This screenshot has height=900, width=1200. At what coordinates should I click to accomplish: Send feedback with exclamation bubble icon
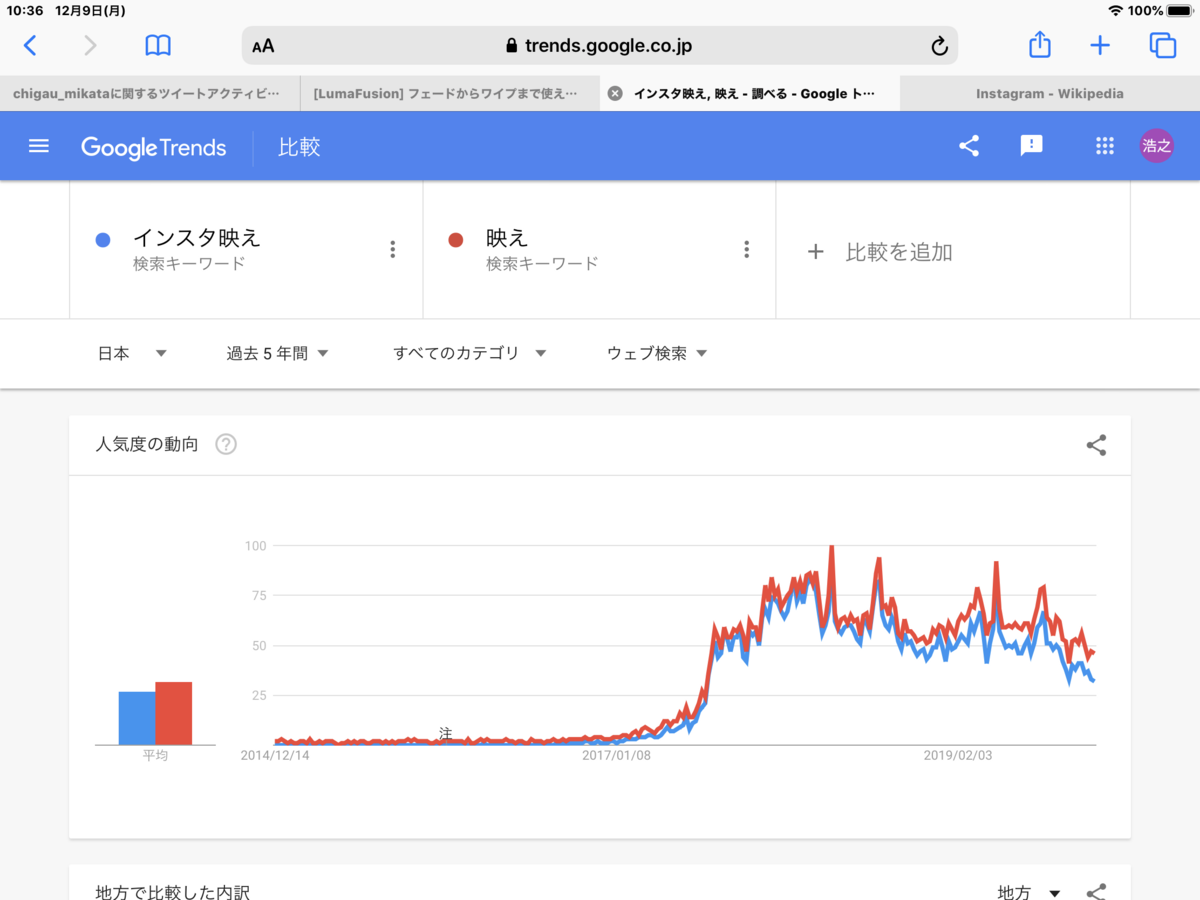pyautogui.click(x=1031, y=146)
